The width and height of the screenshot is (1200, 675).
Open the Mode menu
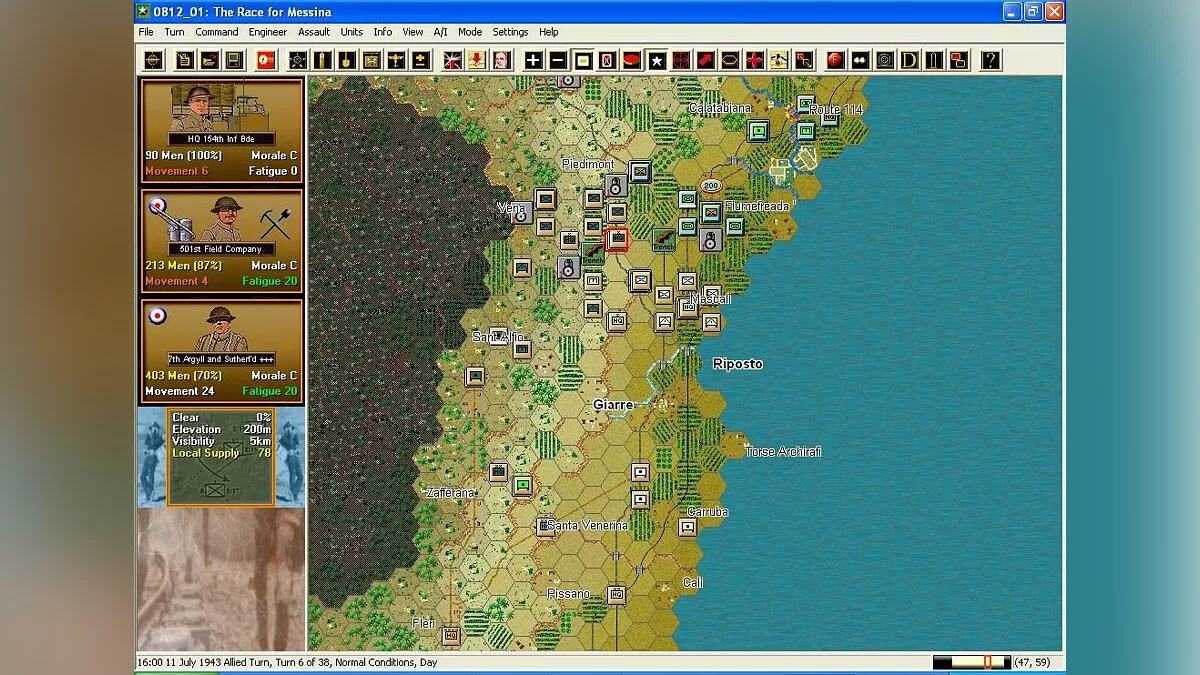470,32
